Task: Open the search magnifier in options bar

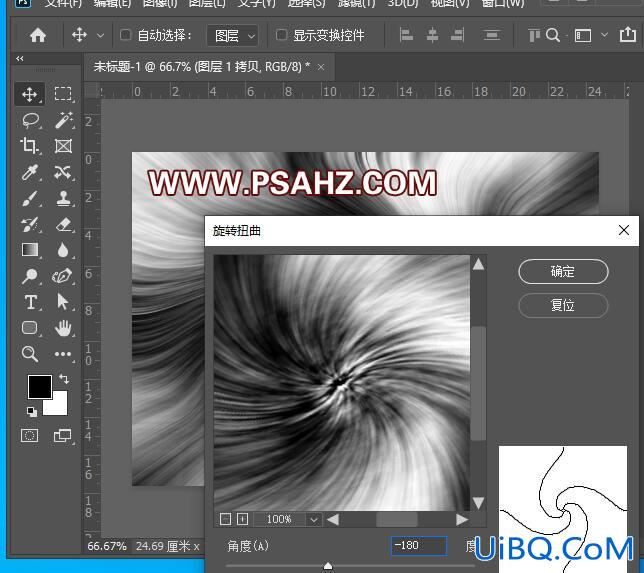Action: [553, 35]
